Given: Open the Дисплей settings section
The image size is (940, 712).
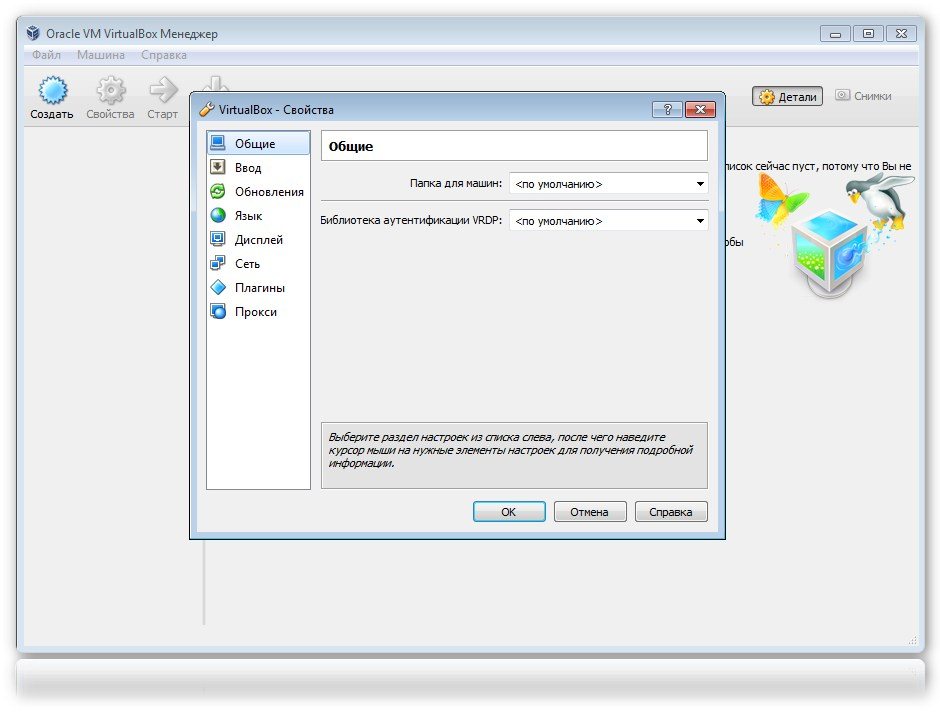Looking at the screenshot, I should click(258, 240).
